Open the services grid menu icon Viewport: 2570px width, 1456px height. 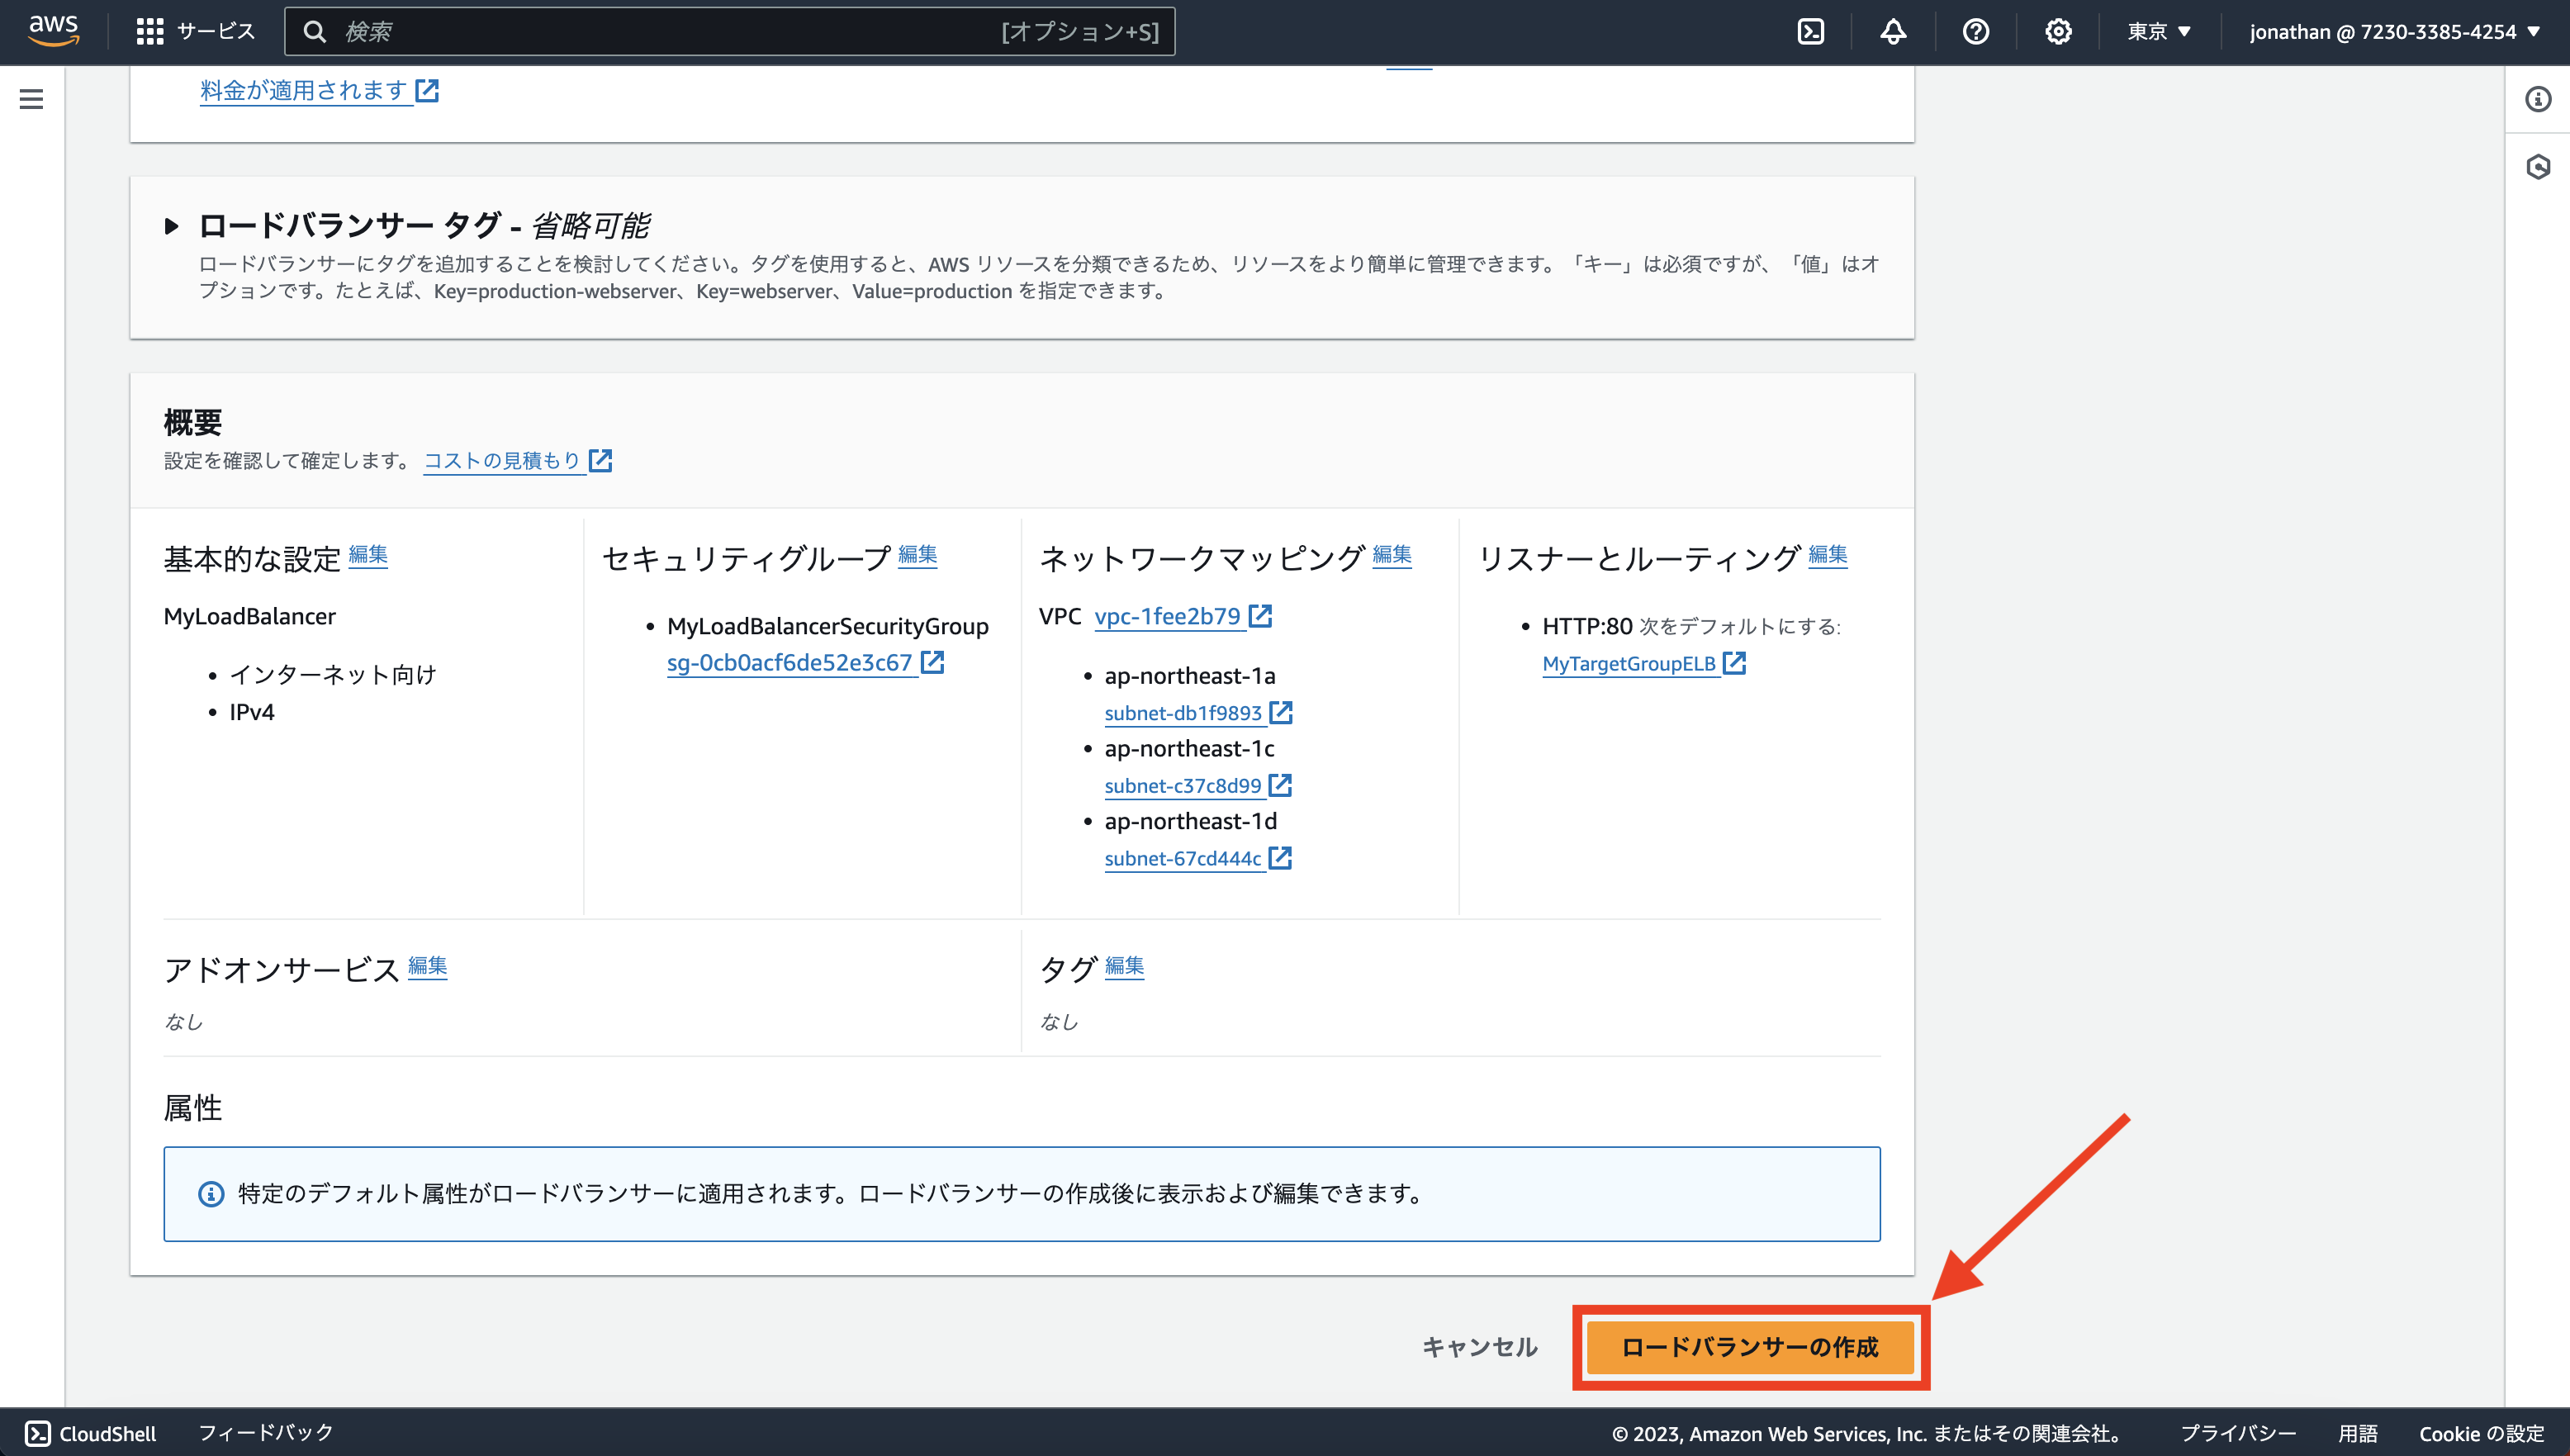click(149, 31)
